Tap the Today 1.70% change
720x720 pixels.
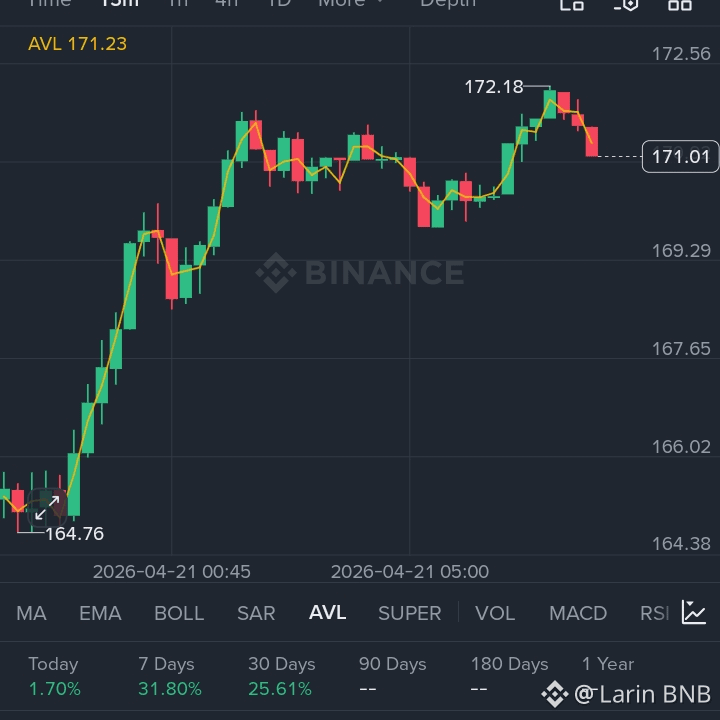(x=54, y=676)
